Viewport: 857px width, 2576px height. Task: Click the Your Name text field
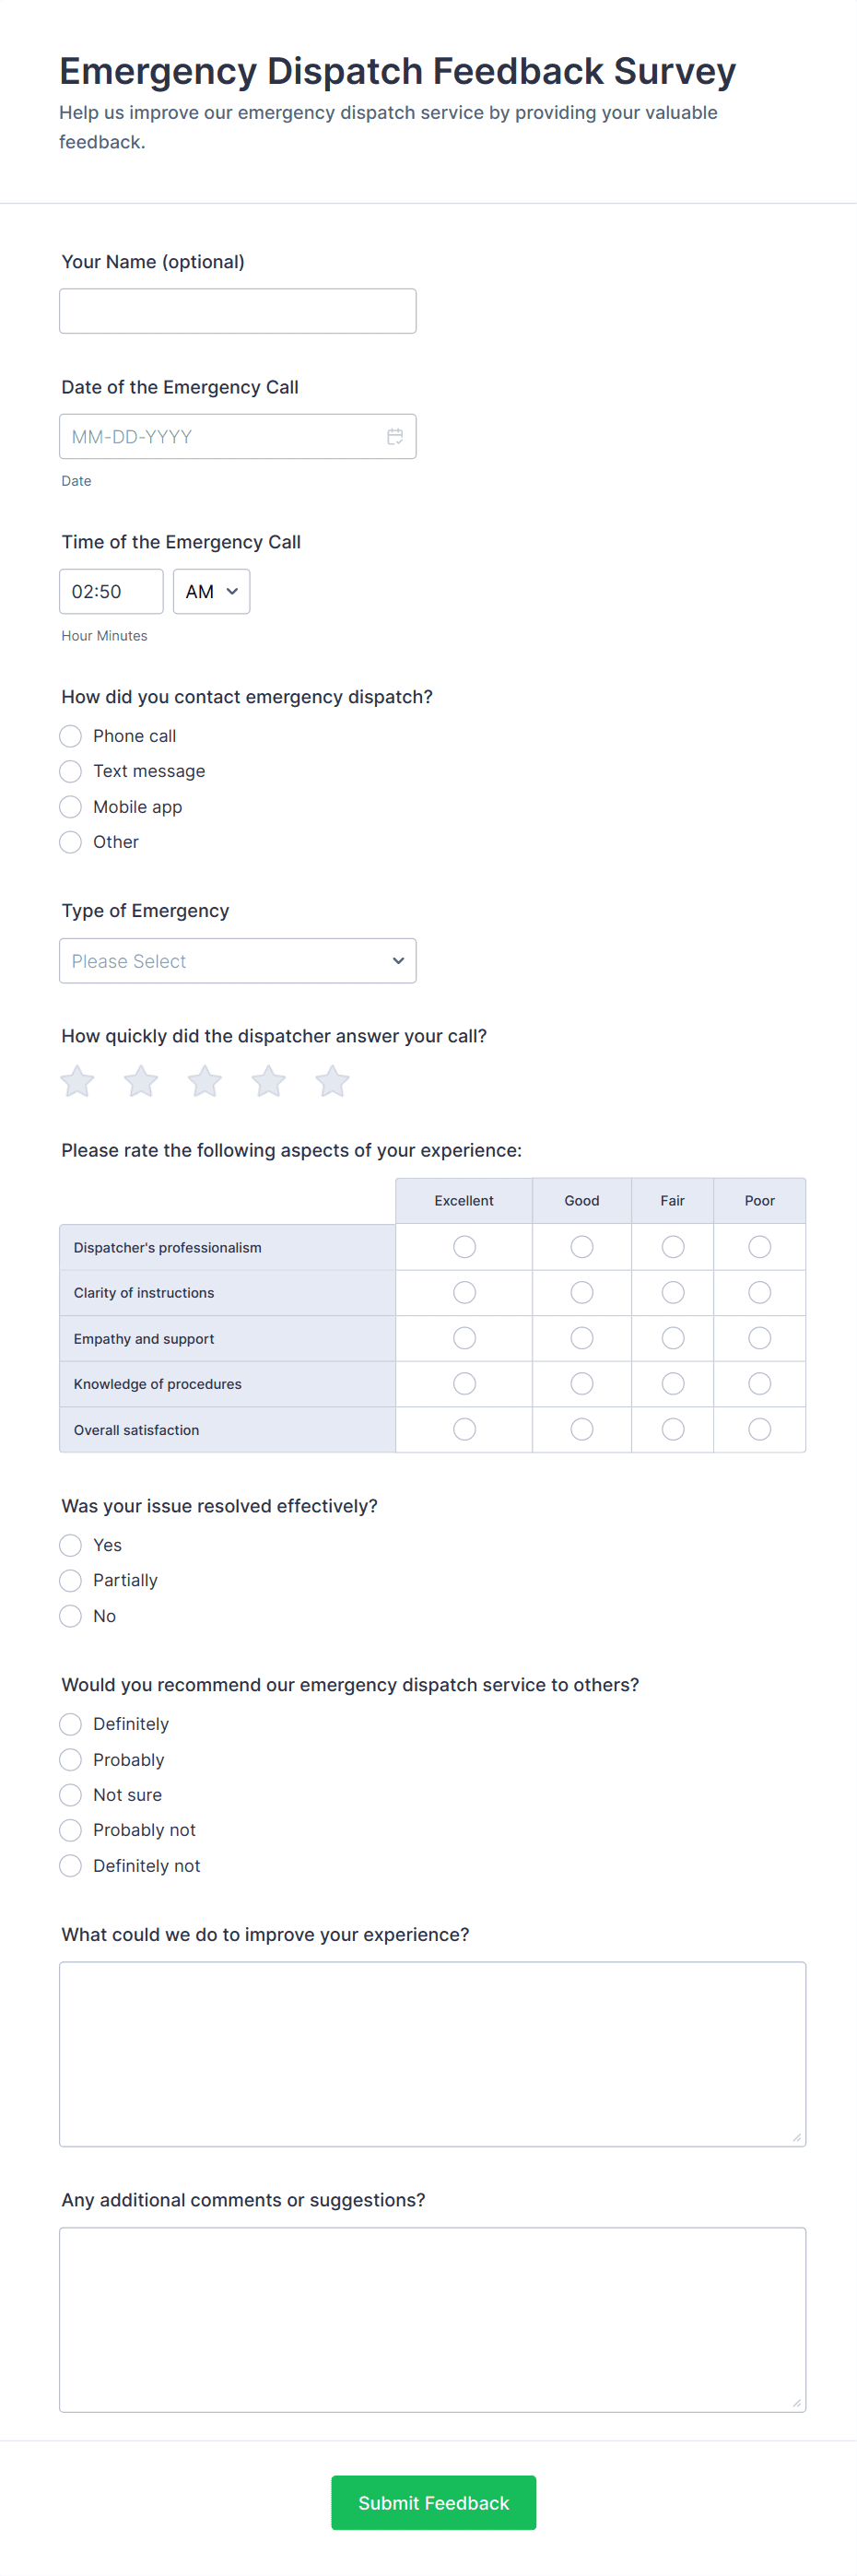pyautogui.click(x=238, y=311)
